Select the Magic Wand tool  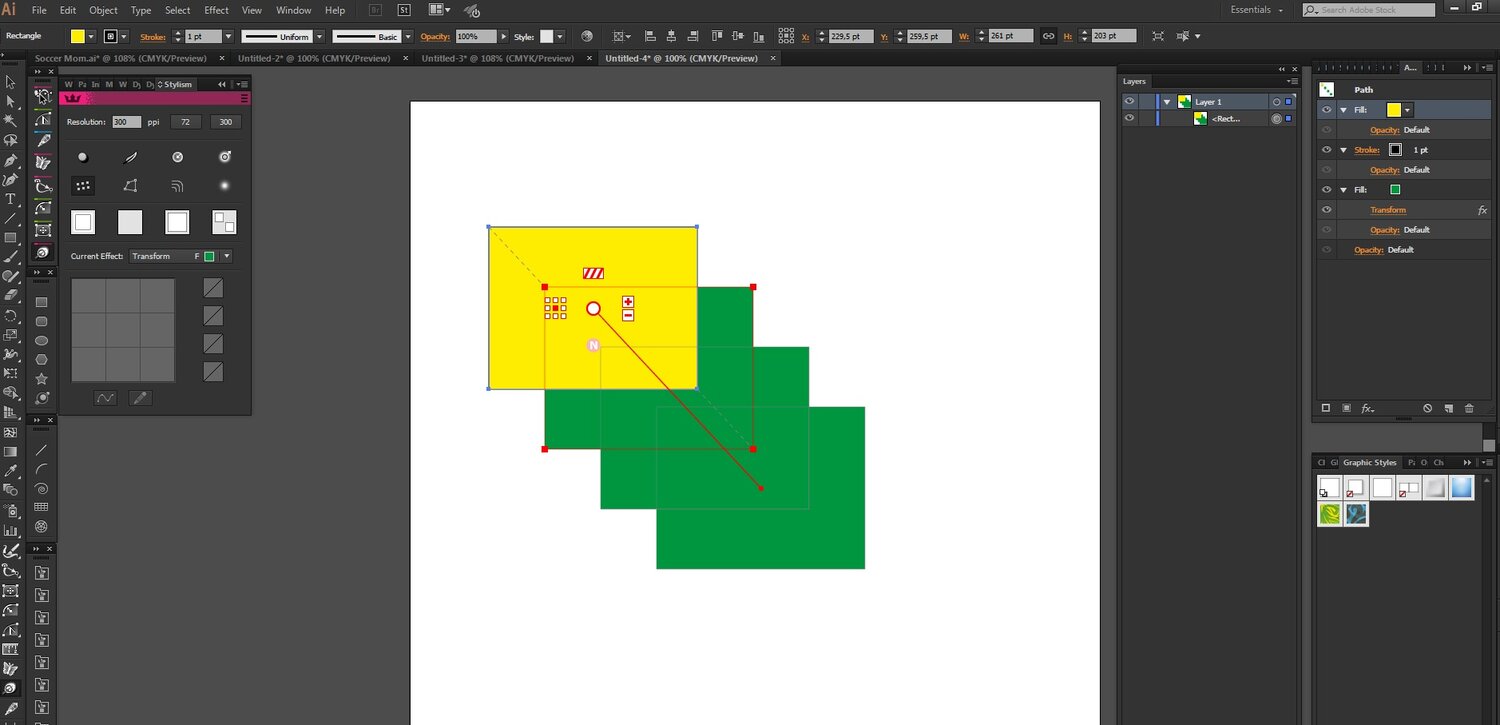tap(11, 120)
